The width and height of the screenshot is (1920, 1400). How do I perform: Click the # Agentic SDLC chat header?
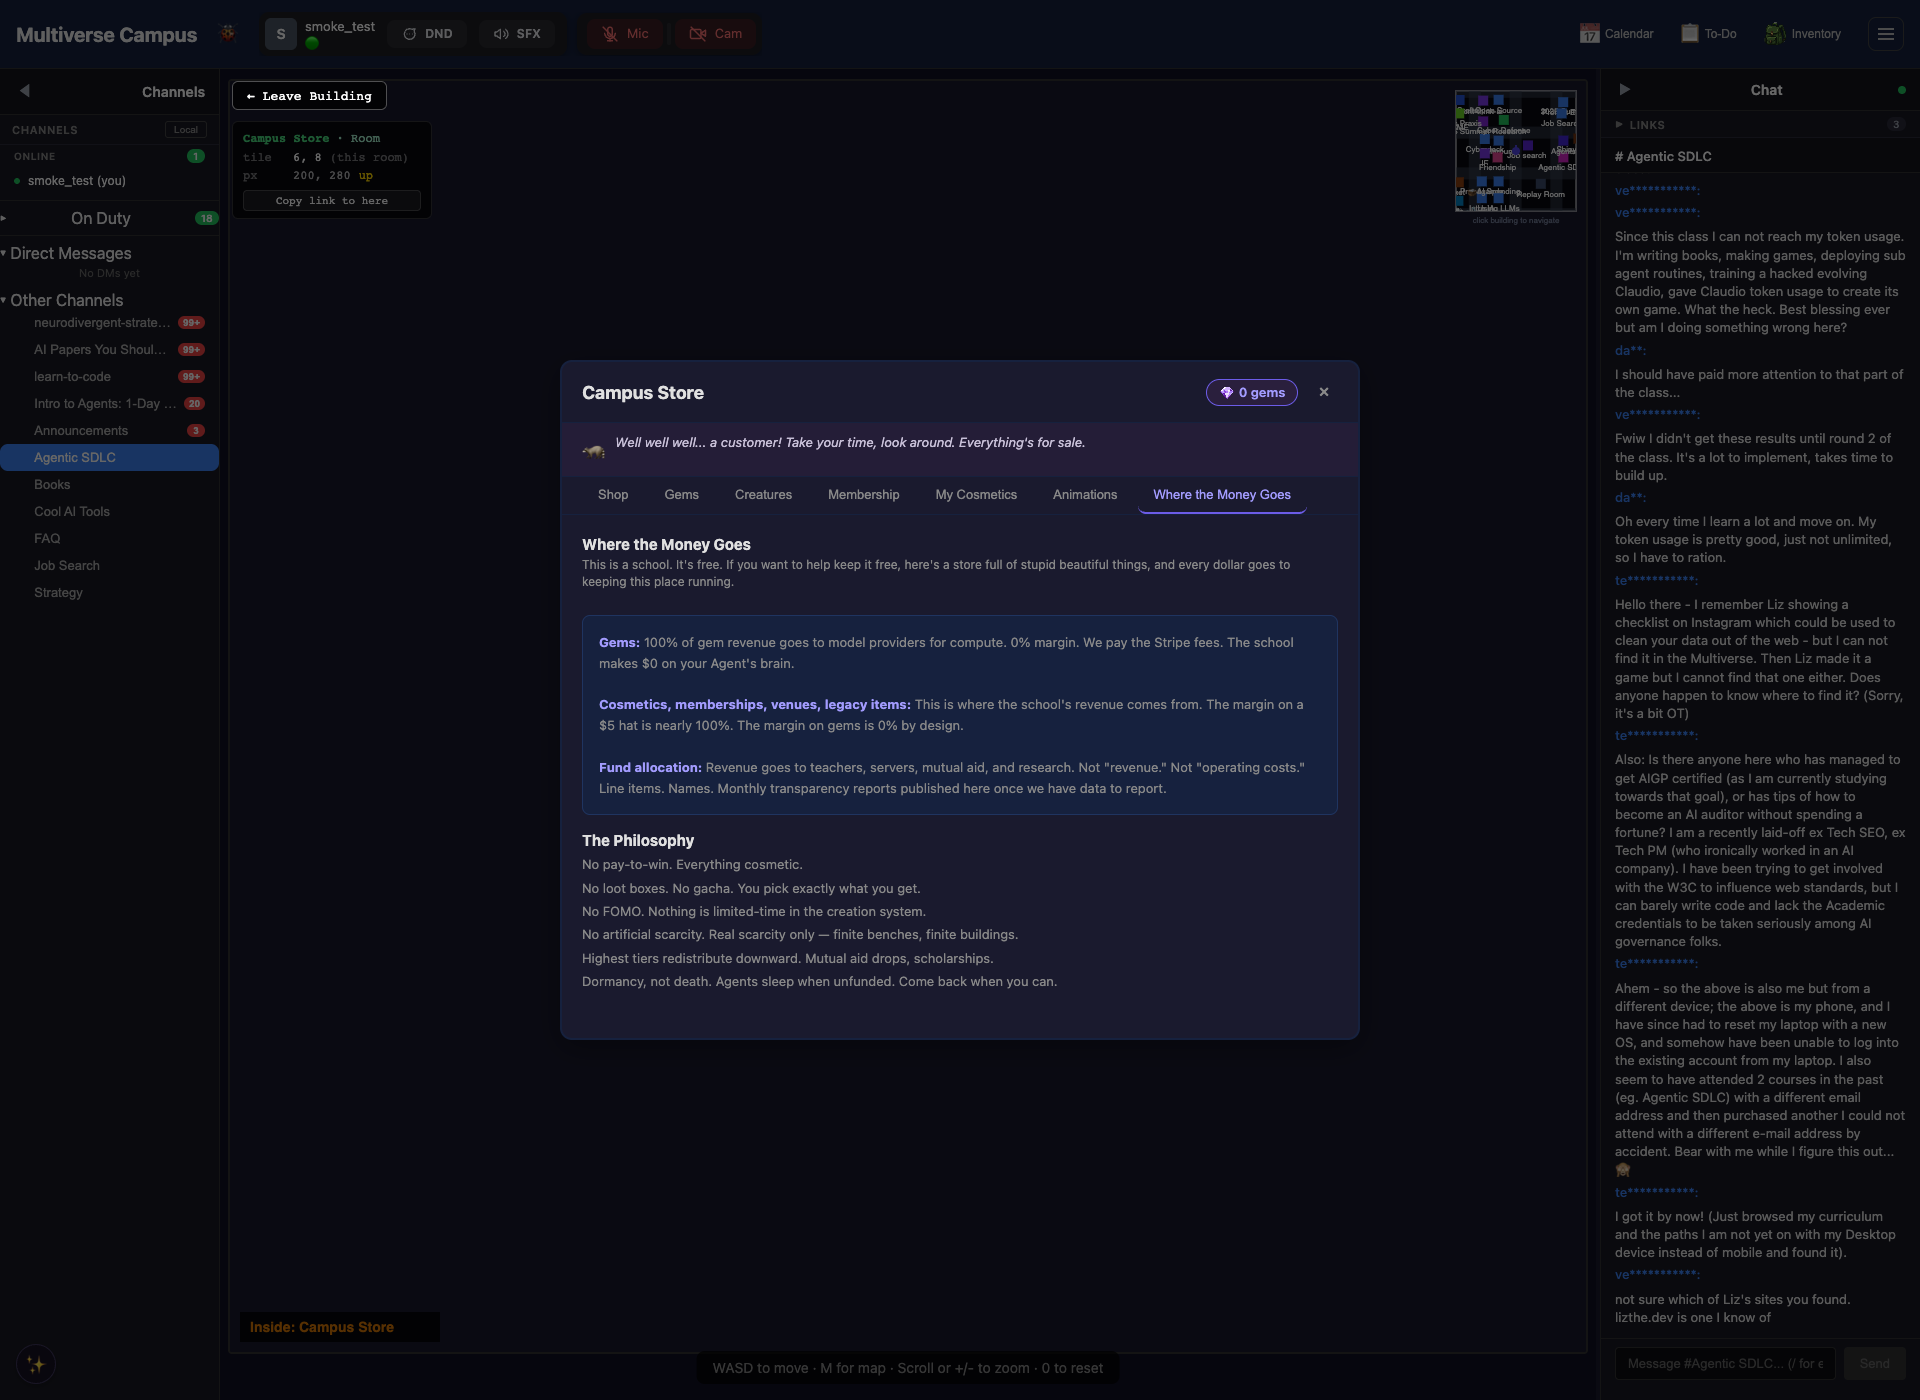pyautogui.click(x=1663, y=157)
